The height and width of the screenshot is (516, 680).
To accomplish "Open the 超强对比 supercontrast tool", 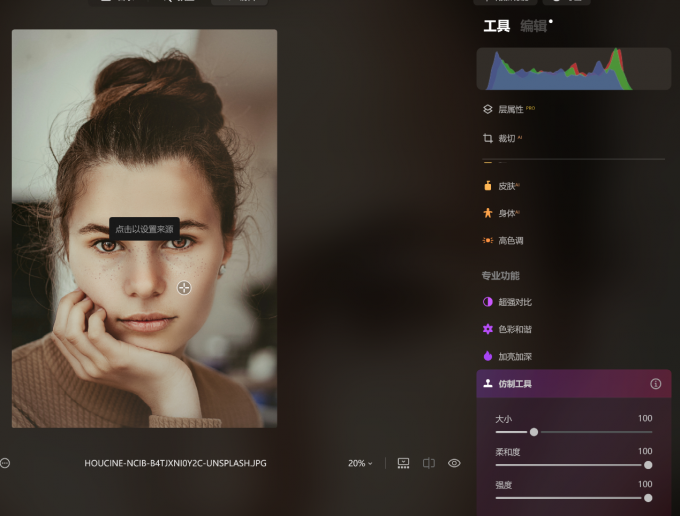I will (515, 301).
